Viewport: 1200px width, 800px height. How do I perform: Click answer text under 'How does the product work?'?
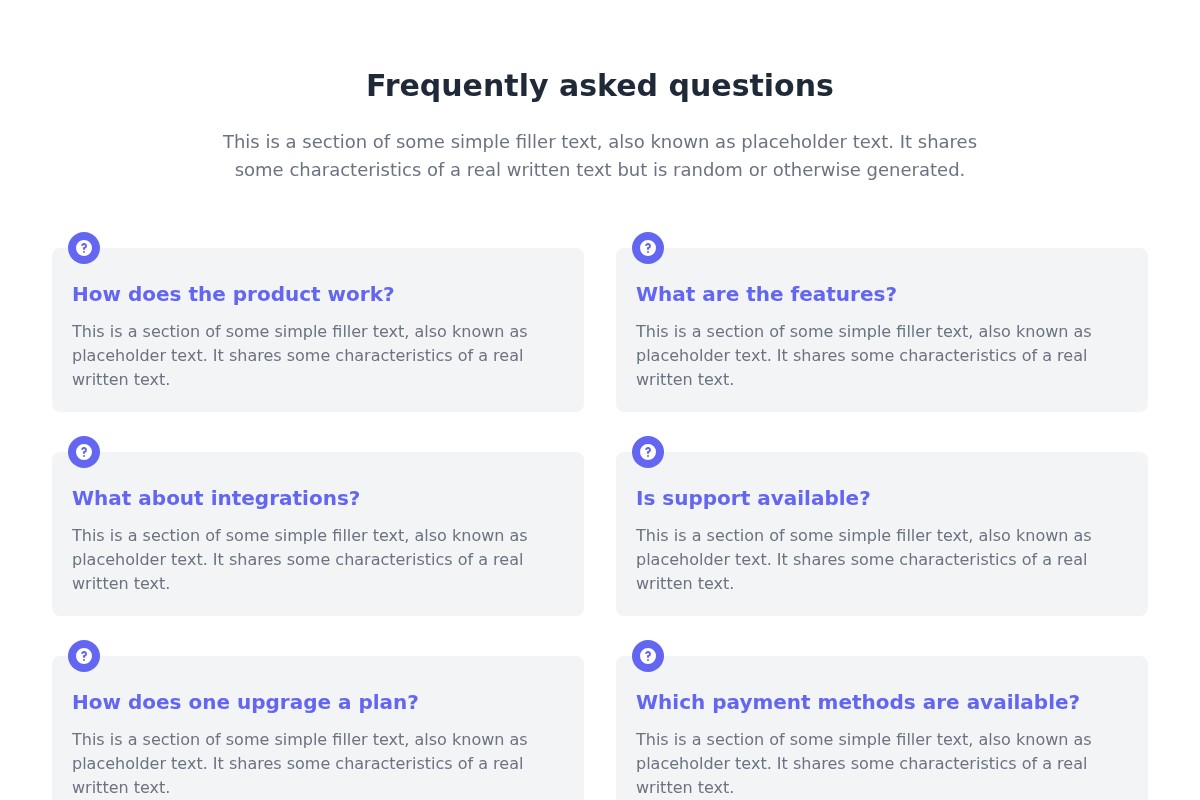pos(299,356)
